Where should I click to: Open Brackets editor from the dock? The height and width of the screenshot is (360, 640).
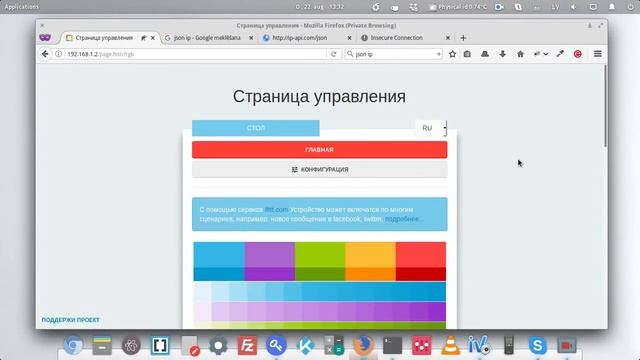[x=160, y=345]
